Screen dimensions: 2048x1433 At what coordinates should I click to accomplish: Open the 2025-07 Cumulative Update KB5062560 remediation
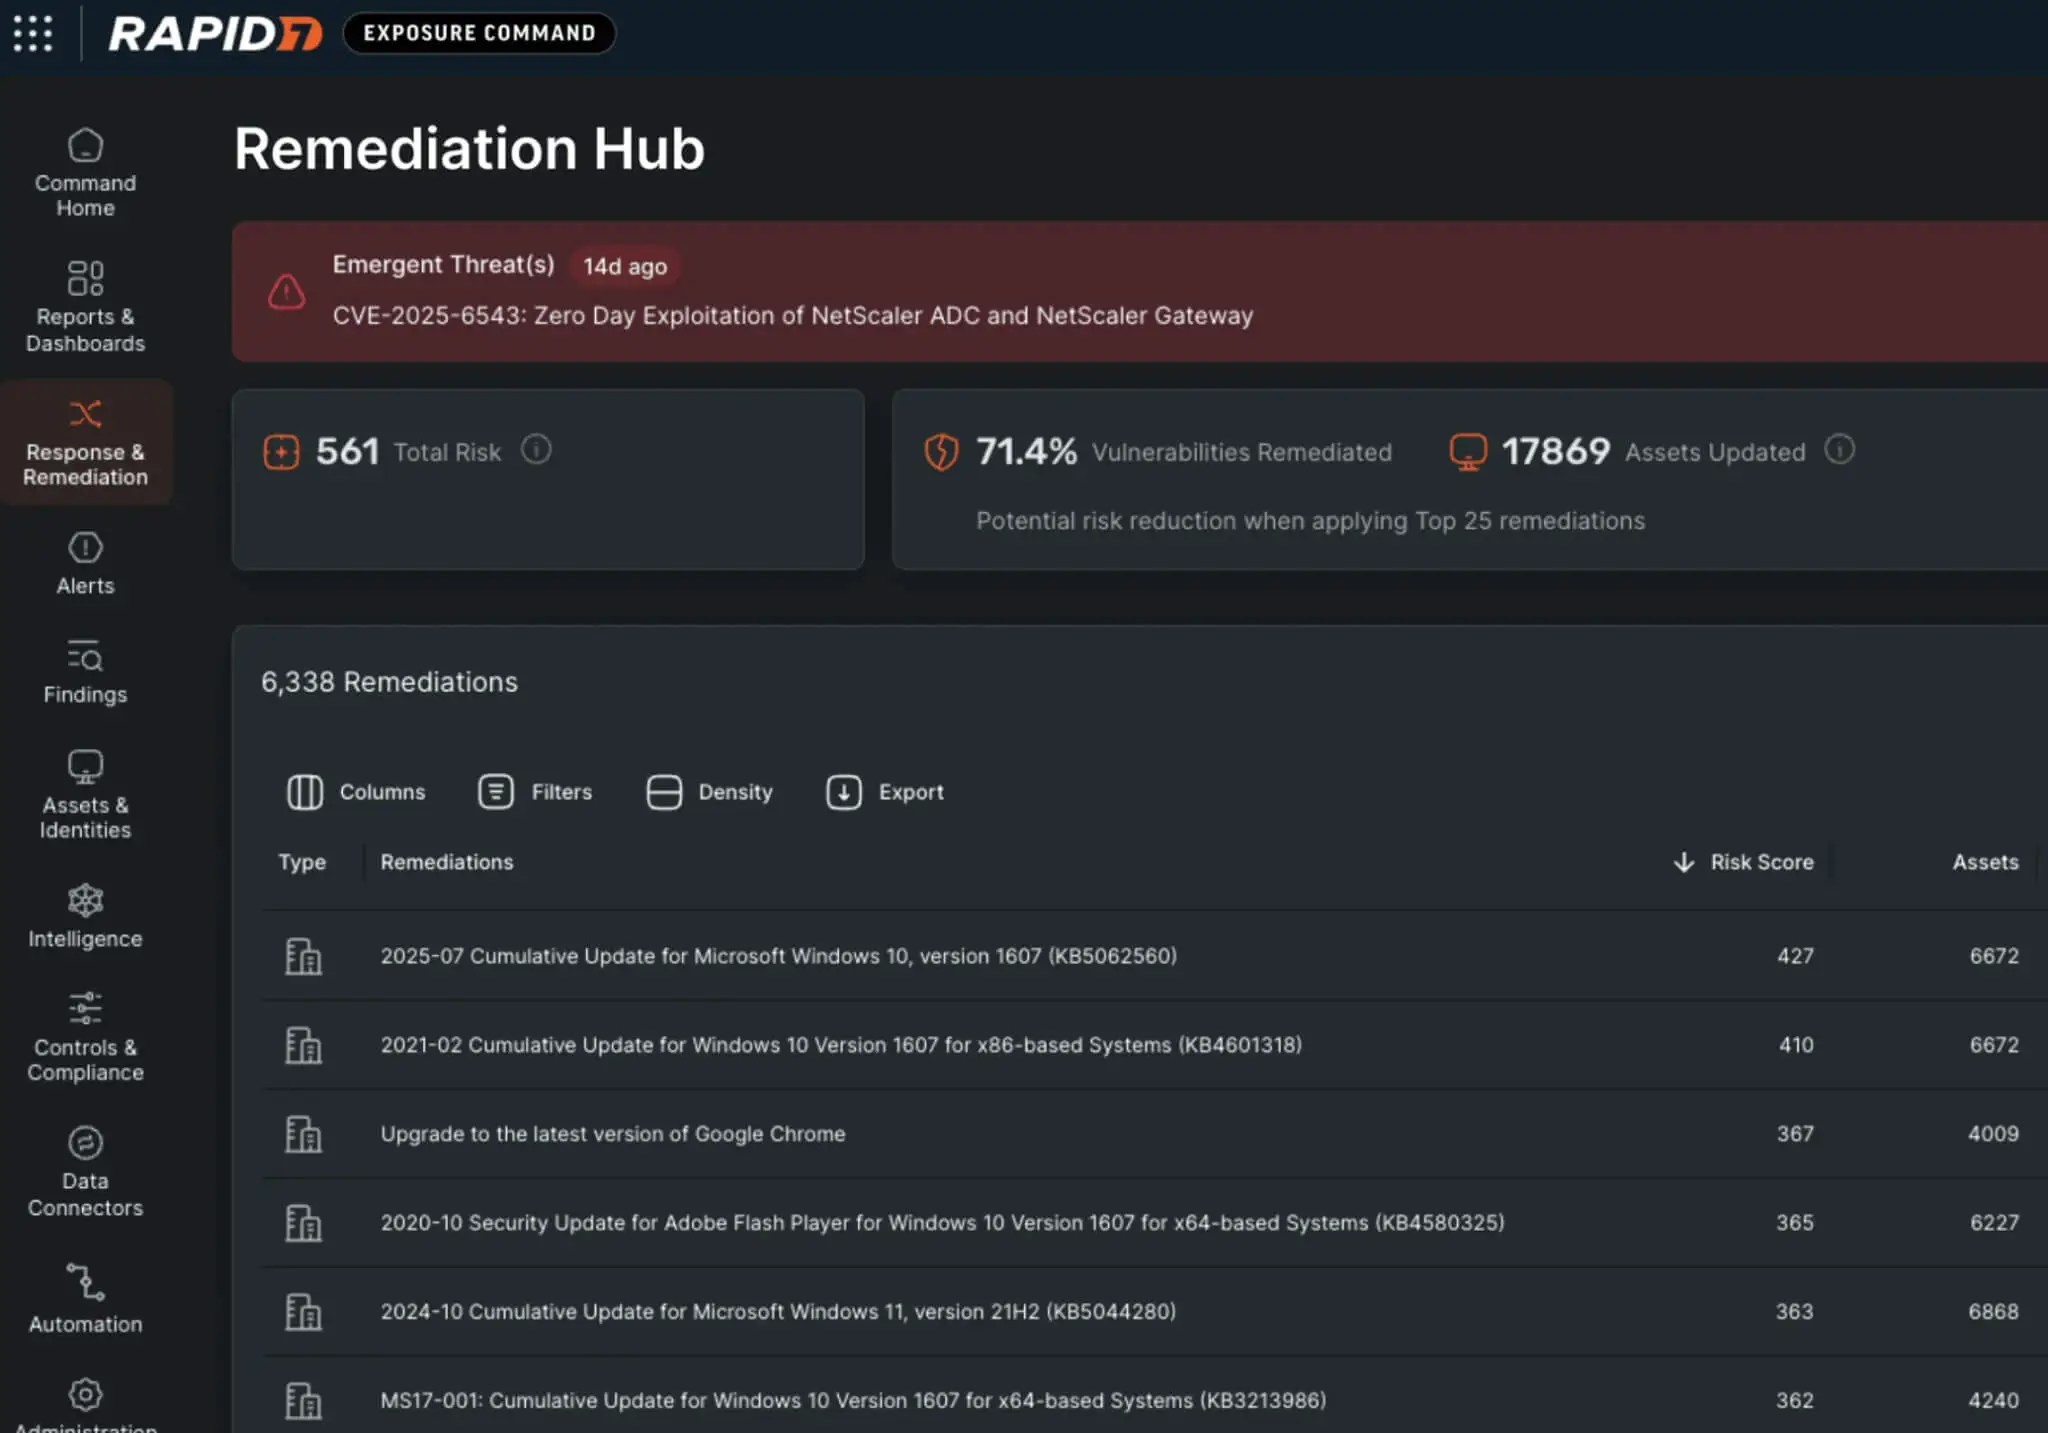click(778, 956)
